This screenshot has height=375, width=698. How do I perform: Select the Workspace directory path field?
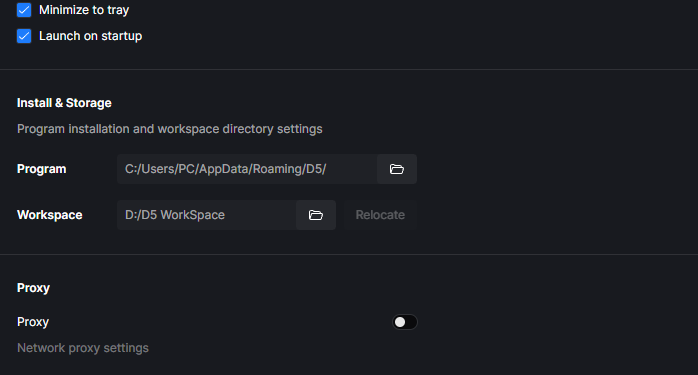207,215
